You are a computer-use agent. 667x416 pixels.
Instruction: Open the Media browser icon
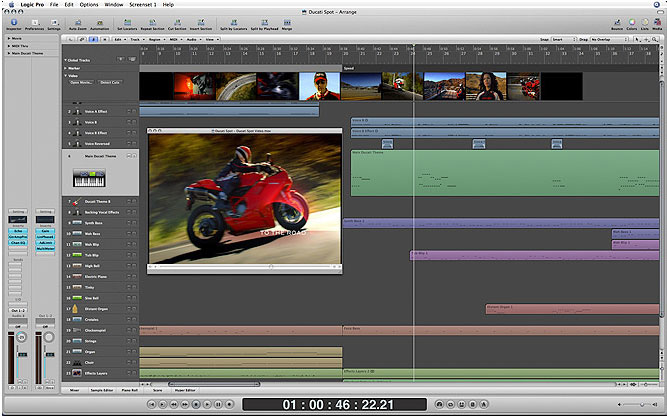[655, 21]
